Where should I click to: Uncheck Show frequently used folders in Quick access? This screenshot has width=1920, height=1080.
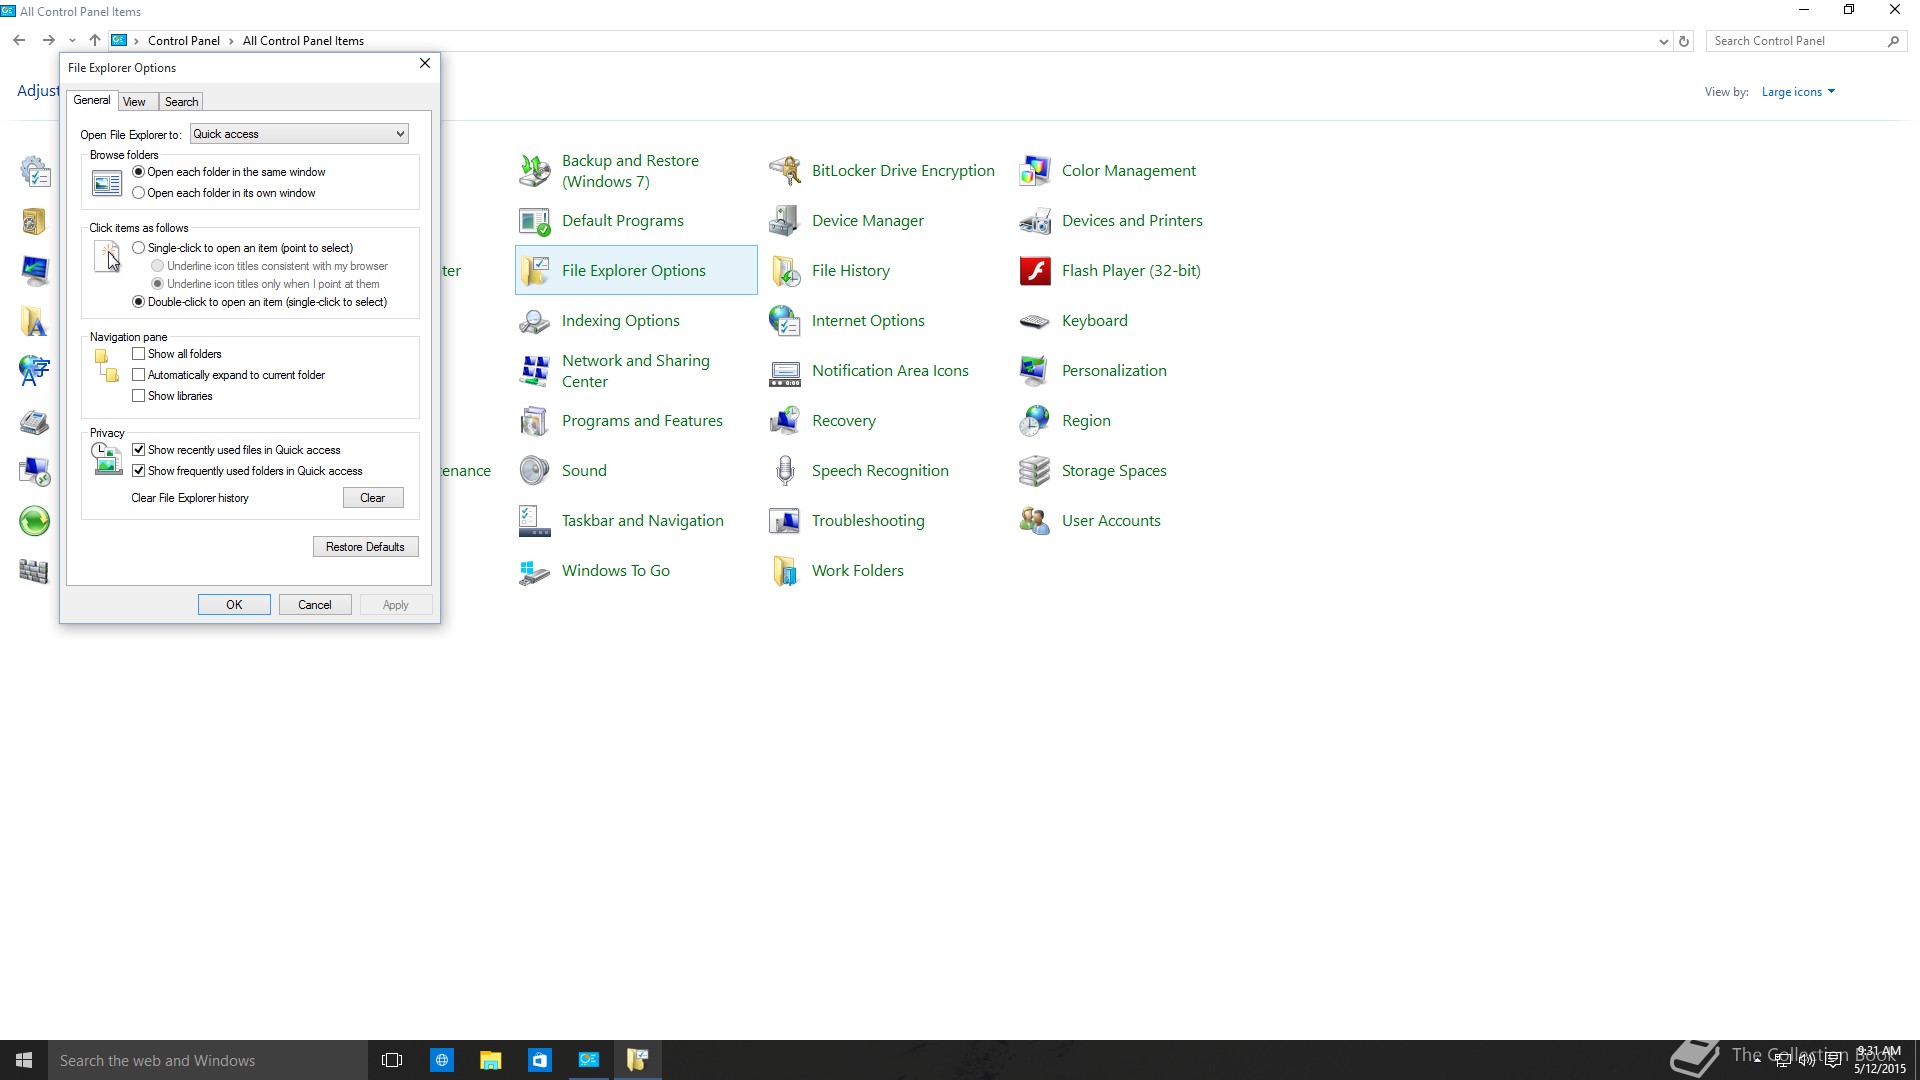point(139,471)
